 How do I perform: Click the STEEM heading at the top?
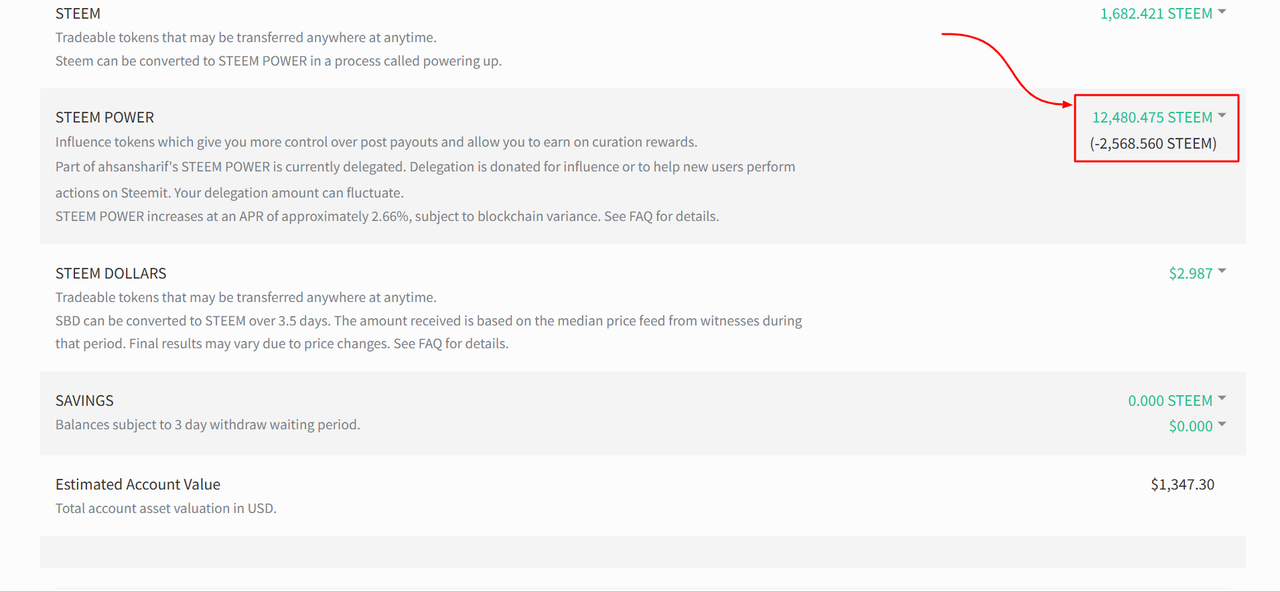coord(77,13)
